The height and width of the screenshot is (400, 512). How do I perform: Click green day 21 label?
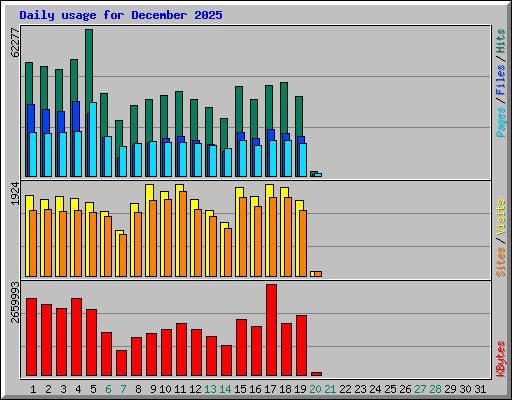330,389
